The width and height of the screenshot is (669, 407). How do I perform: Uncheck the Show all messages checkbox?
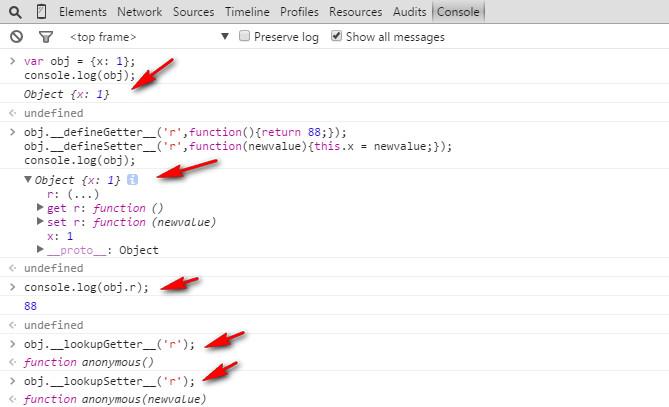[336, 36]
